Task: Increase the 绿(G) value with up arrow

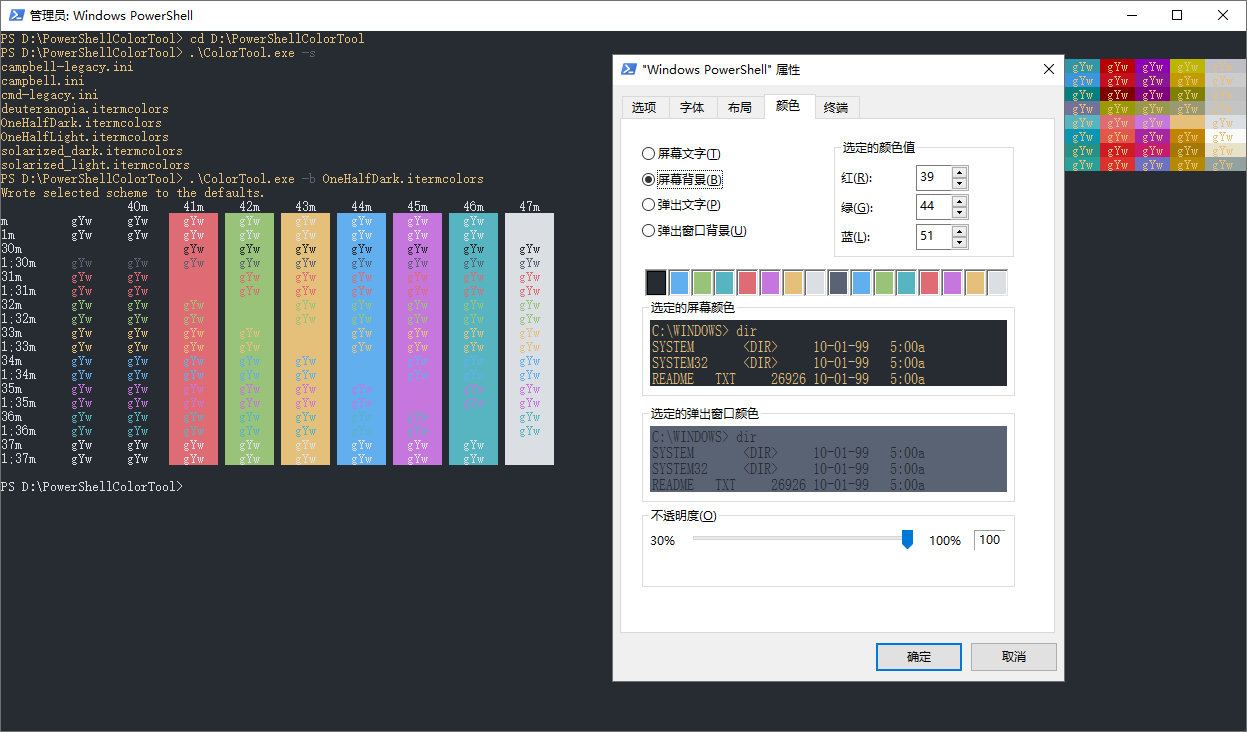Action: (960, 201)
